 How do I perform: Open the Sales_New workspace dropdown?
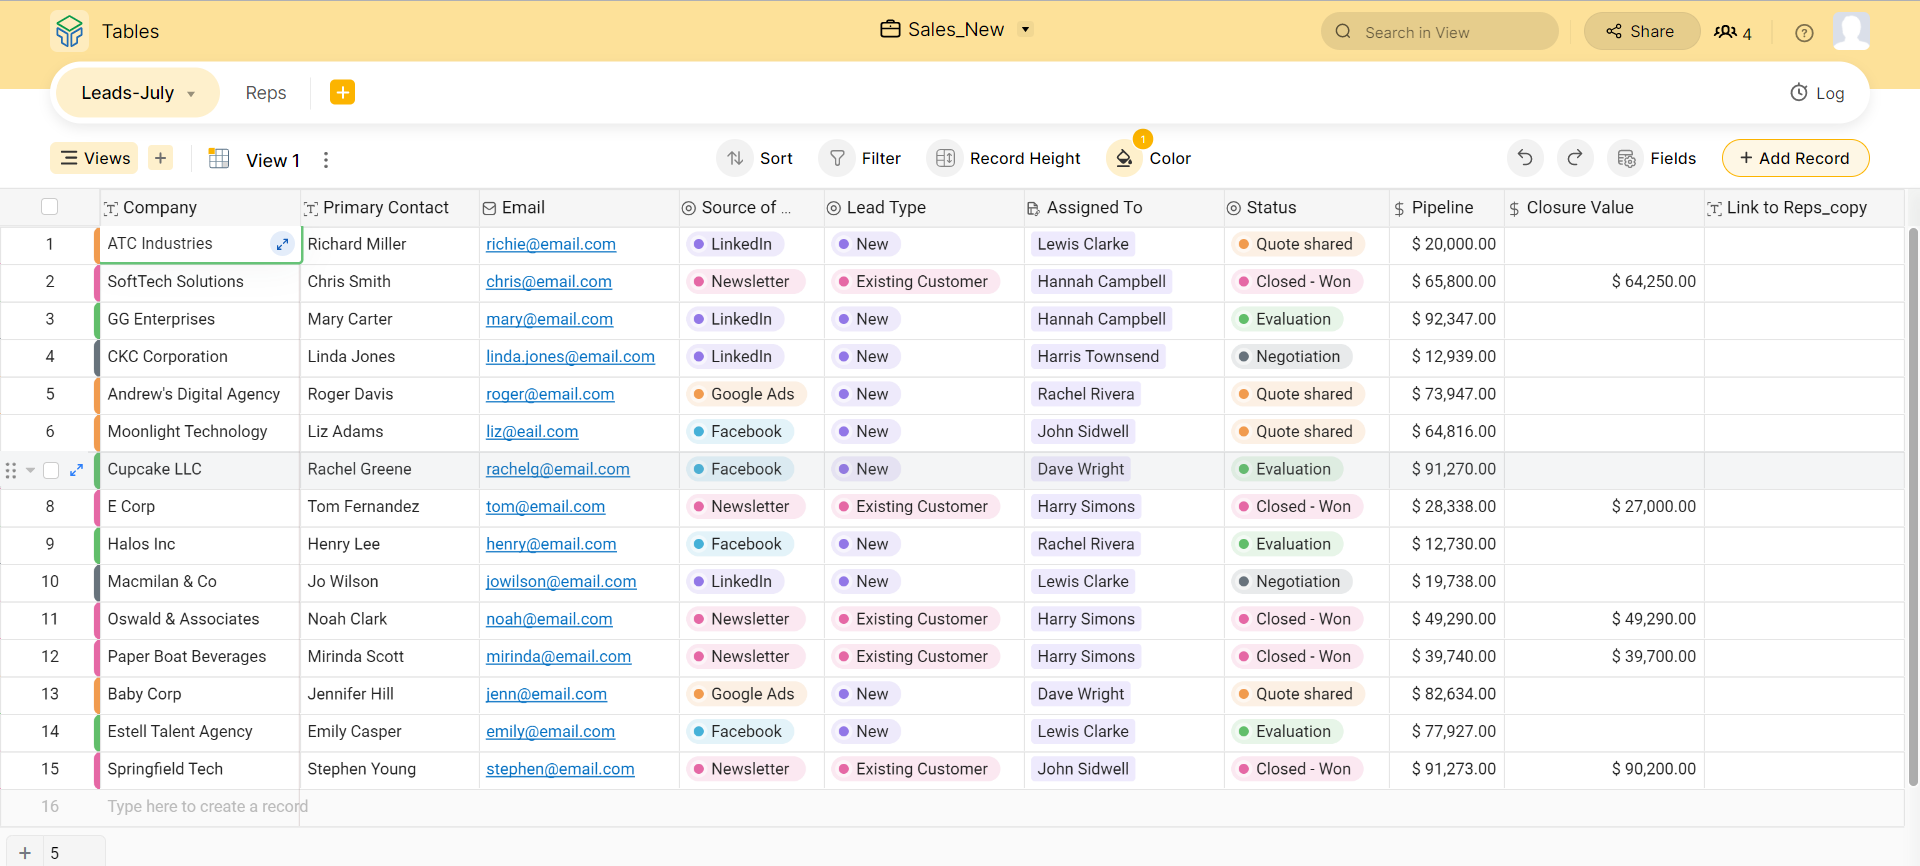[1025, 30]
